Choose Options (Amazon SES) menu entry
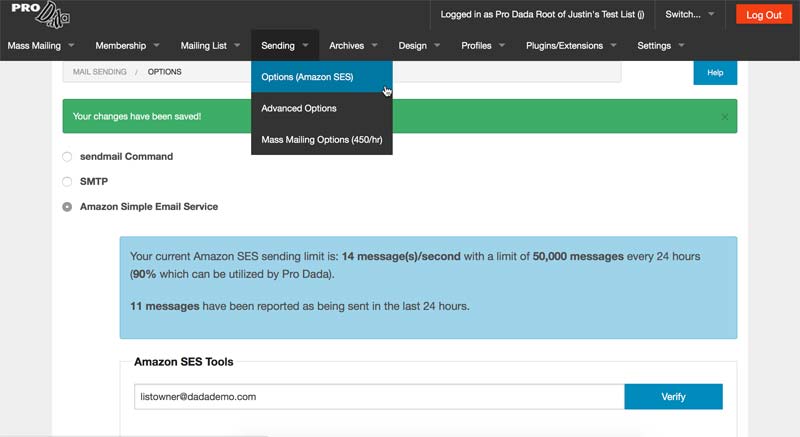 321,76
